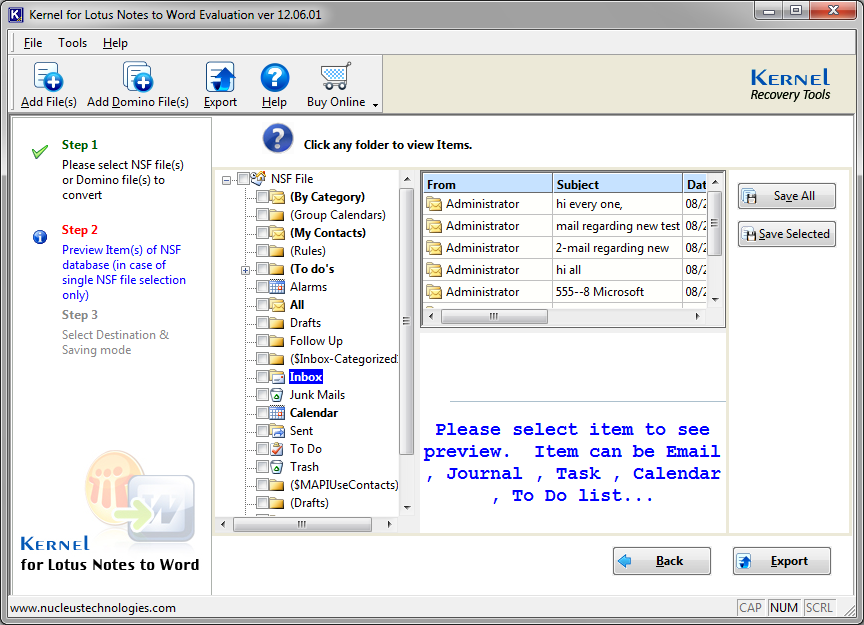This screenshot has height=625, width=864.
Task: Click www.nucleustechnologies.com in status bar
Action: (x=93, y=608)
